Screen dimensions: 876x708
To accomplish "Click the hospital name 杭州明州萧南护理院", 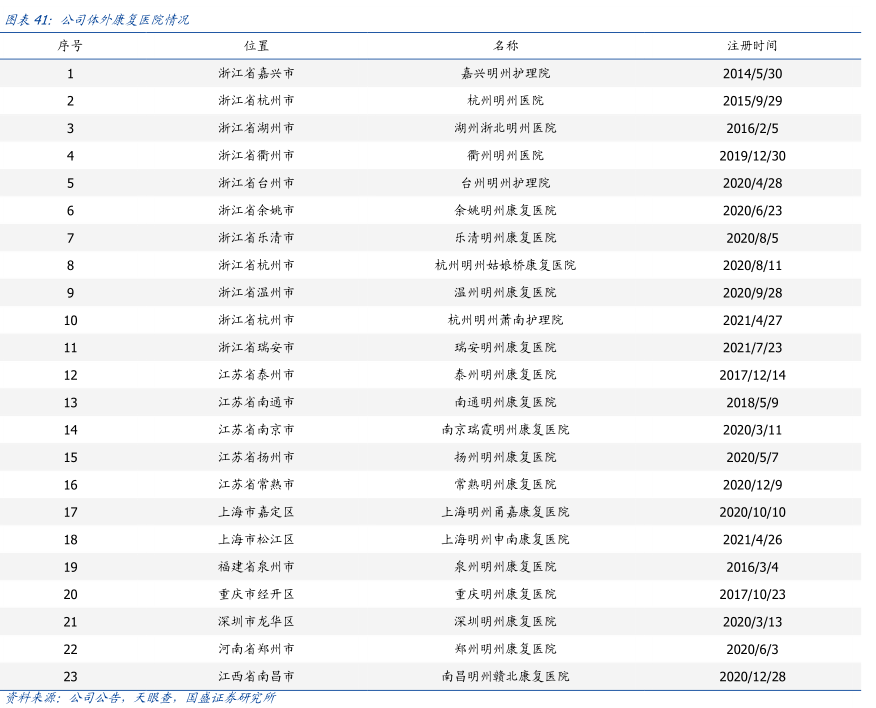I will (x=506, y=320).
